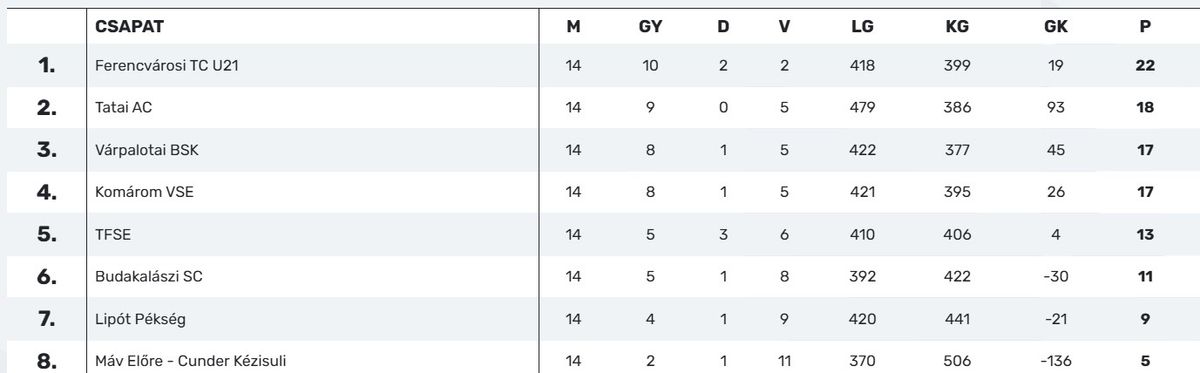Image resolution: width=1200 pixels, height=373 pixels.
Task: Click the V losses column header
Action: [784, 27]
